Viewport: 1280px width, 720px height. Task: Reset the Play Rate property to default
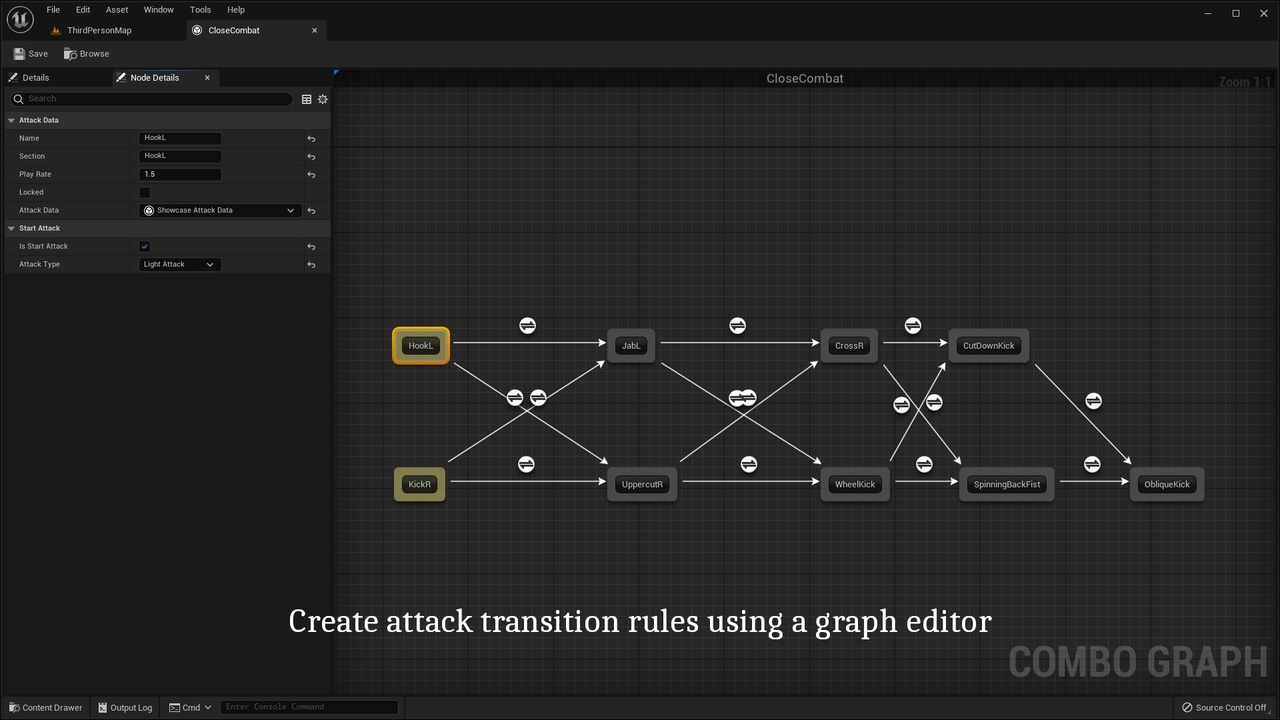pyautogui.click(x=311, y=175)
